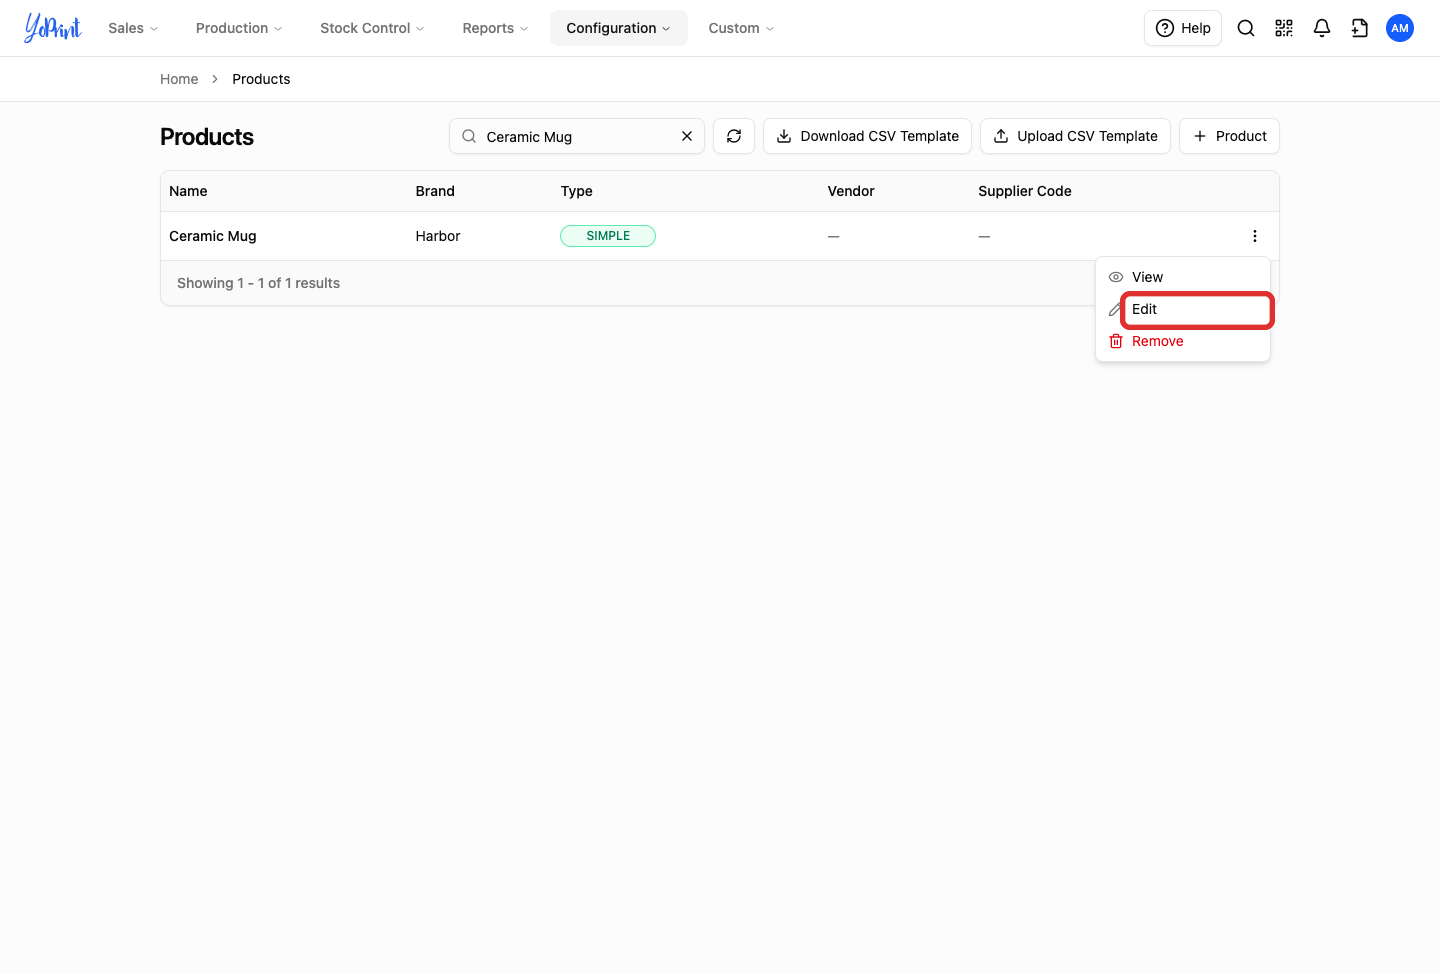Add a new Product

point(1229,136)
